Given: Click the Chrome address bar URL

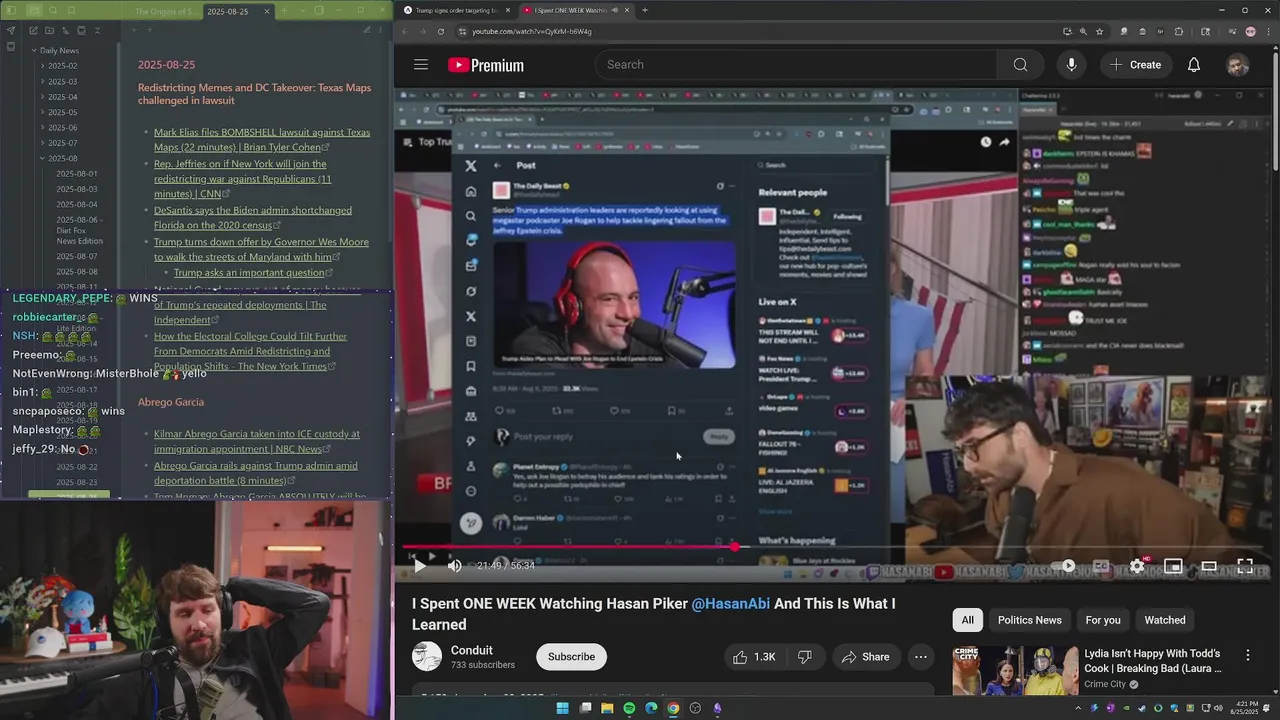Looking at the screenshot, I should point(532,31).
